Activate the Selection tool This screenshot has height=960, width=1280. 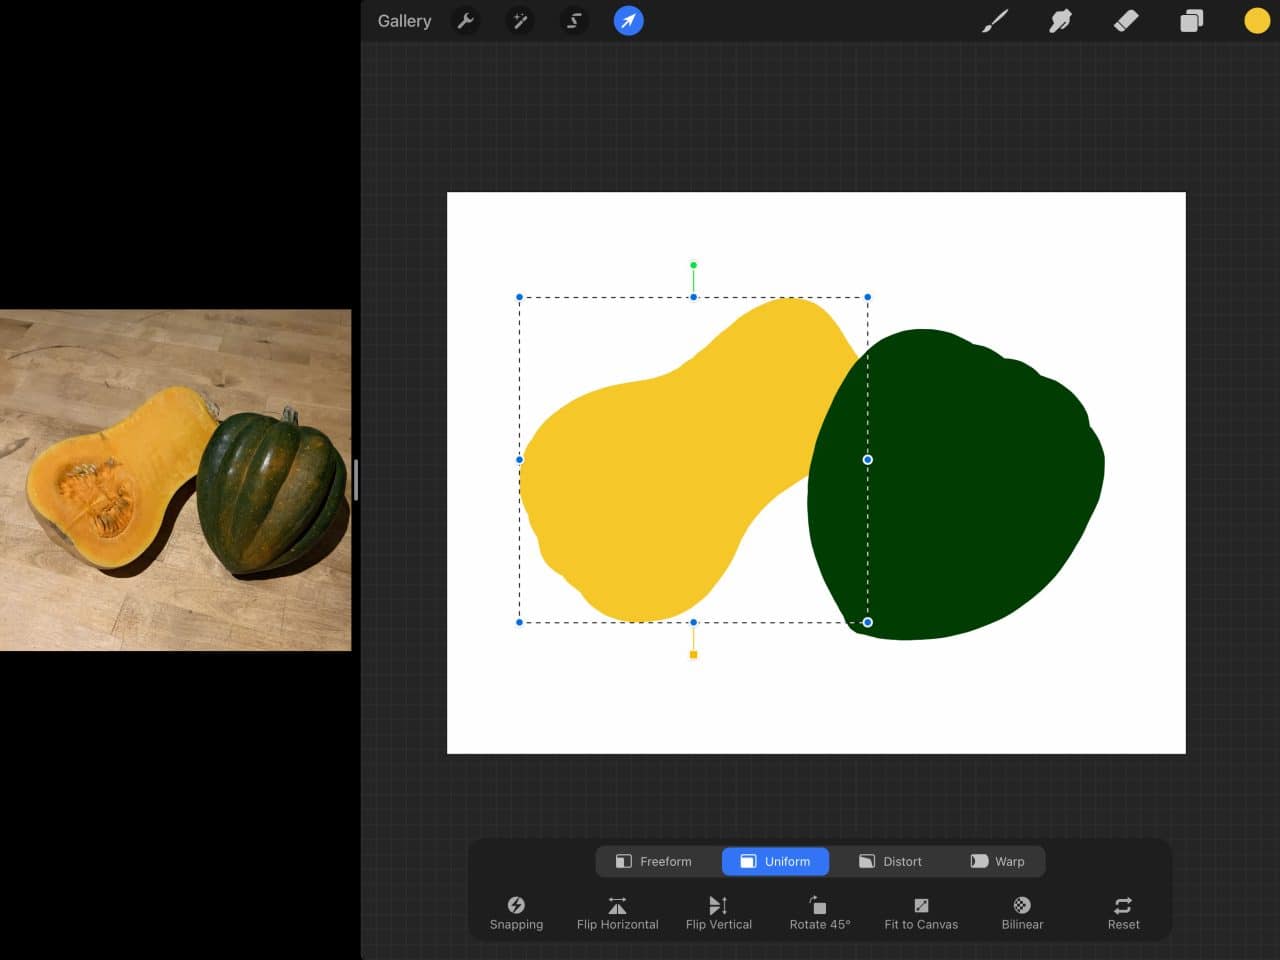(x=573, y=20)
